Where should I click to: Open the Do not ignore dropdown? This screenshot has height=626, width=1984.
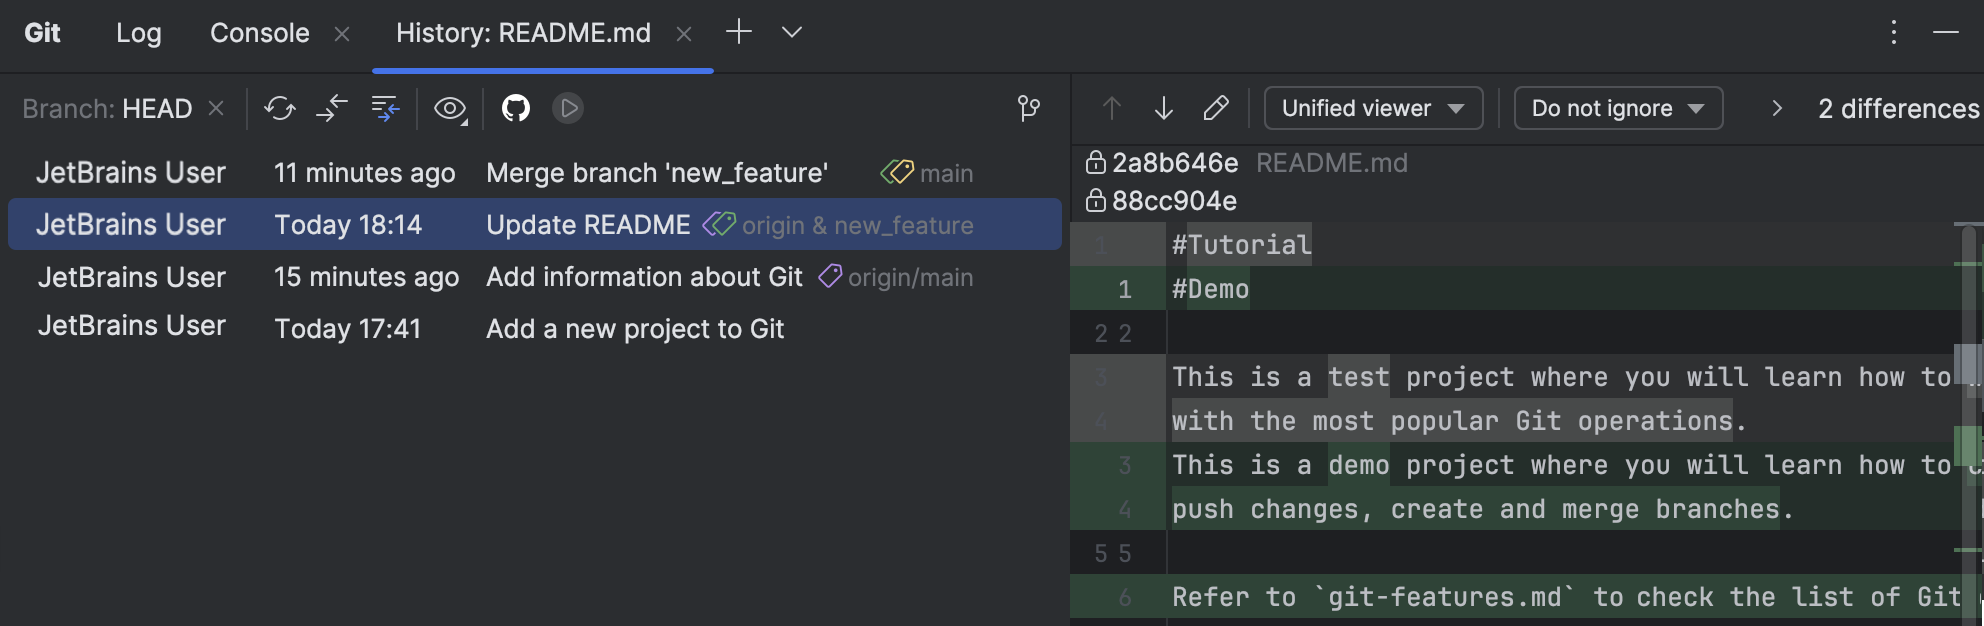[x=1618, y=108]
